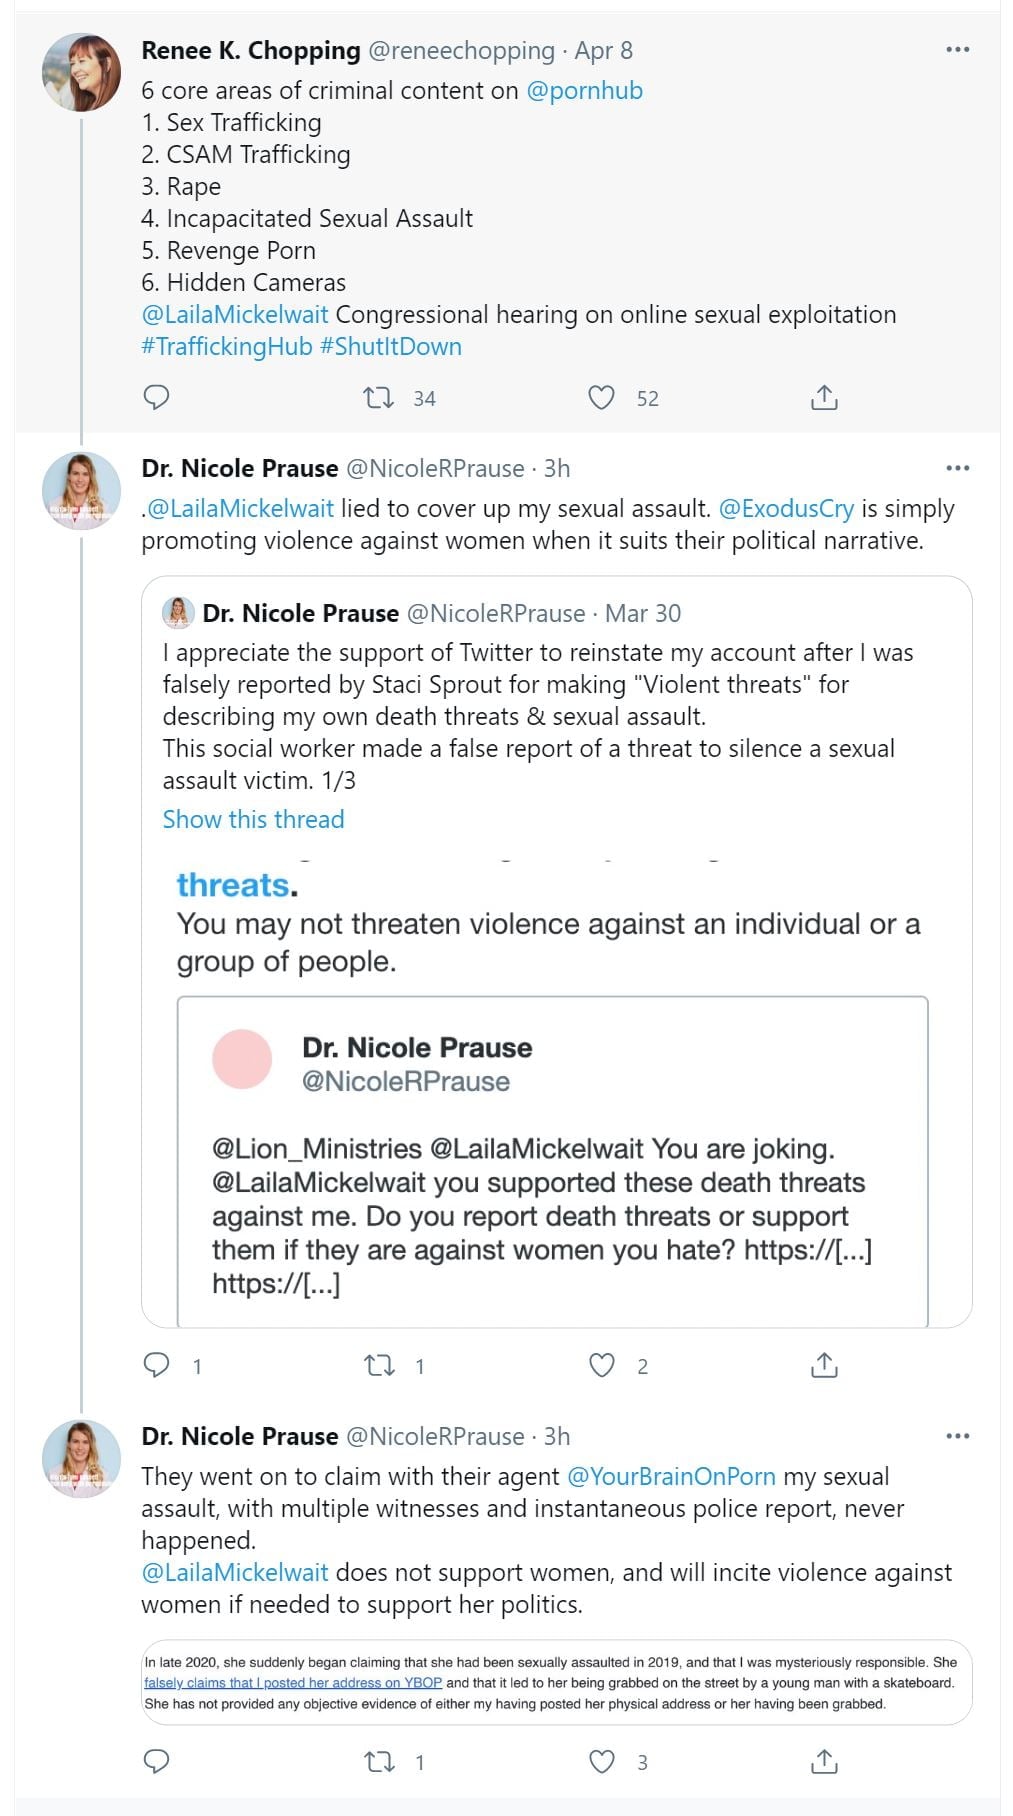Share Renee K. Chopping's tweet
This screenshot has height=1816, width=1013.
[823, 398]
